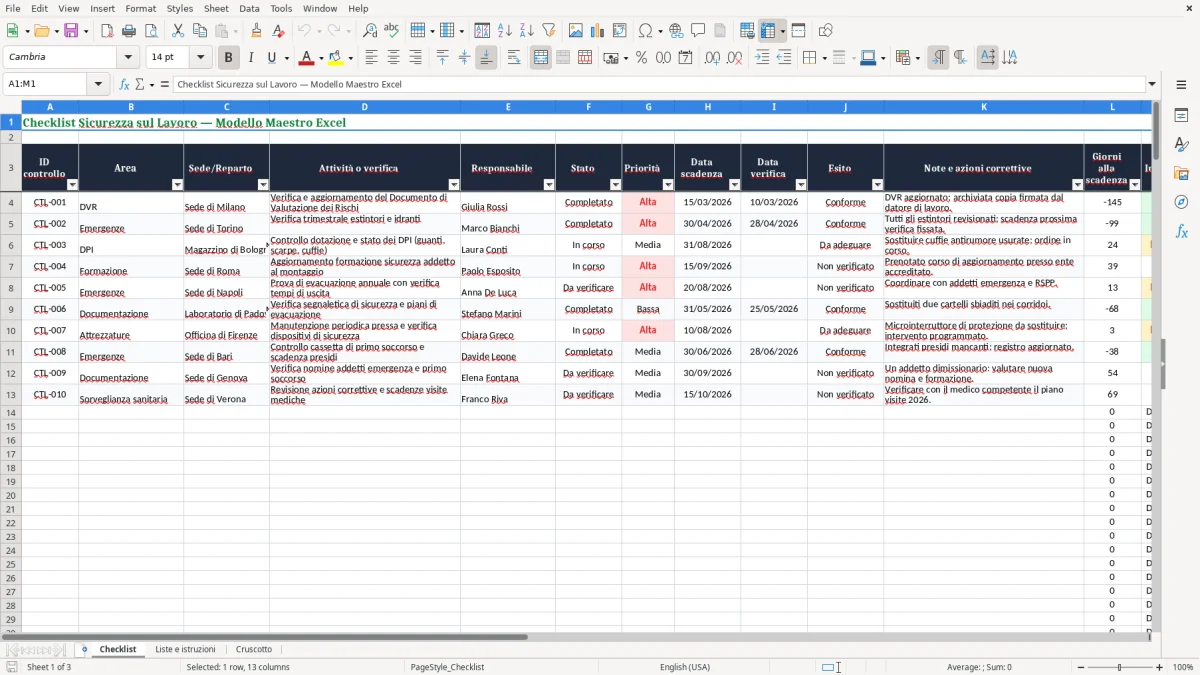The height and width of the screenshot is (675, 1200).
Task: Toggle Merge and Center cells
Action: coord(541,58)
